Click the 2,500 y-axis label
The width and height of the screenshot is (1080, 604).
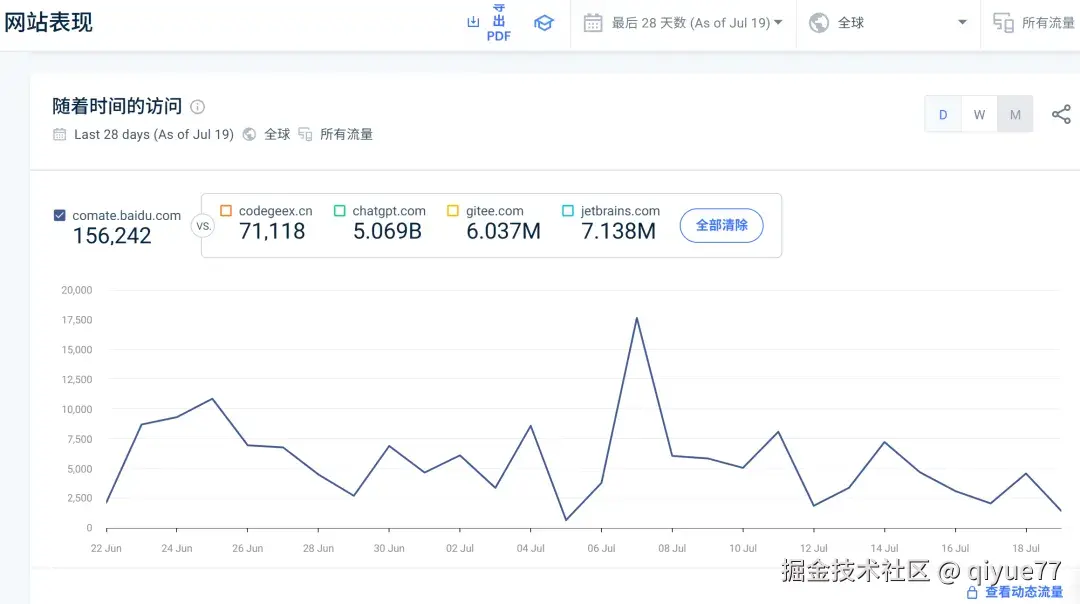[x=79, y=498]
